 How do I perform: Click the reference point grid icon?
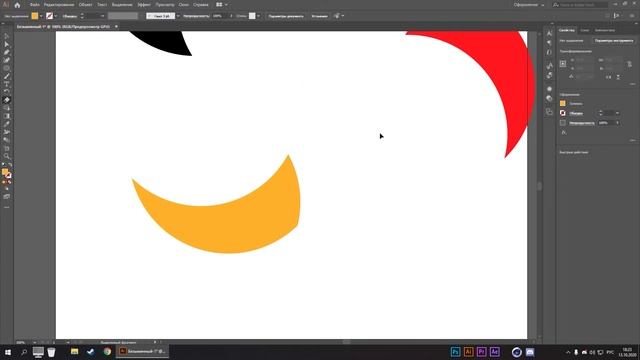[563, 64]
